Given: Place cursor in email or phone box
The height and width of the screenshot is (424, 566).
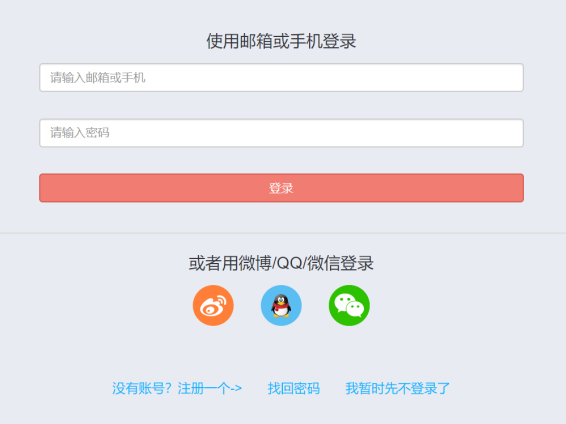Looking at the screenshot, I should pyautogui.click(x=281, y=78).
